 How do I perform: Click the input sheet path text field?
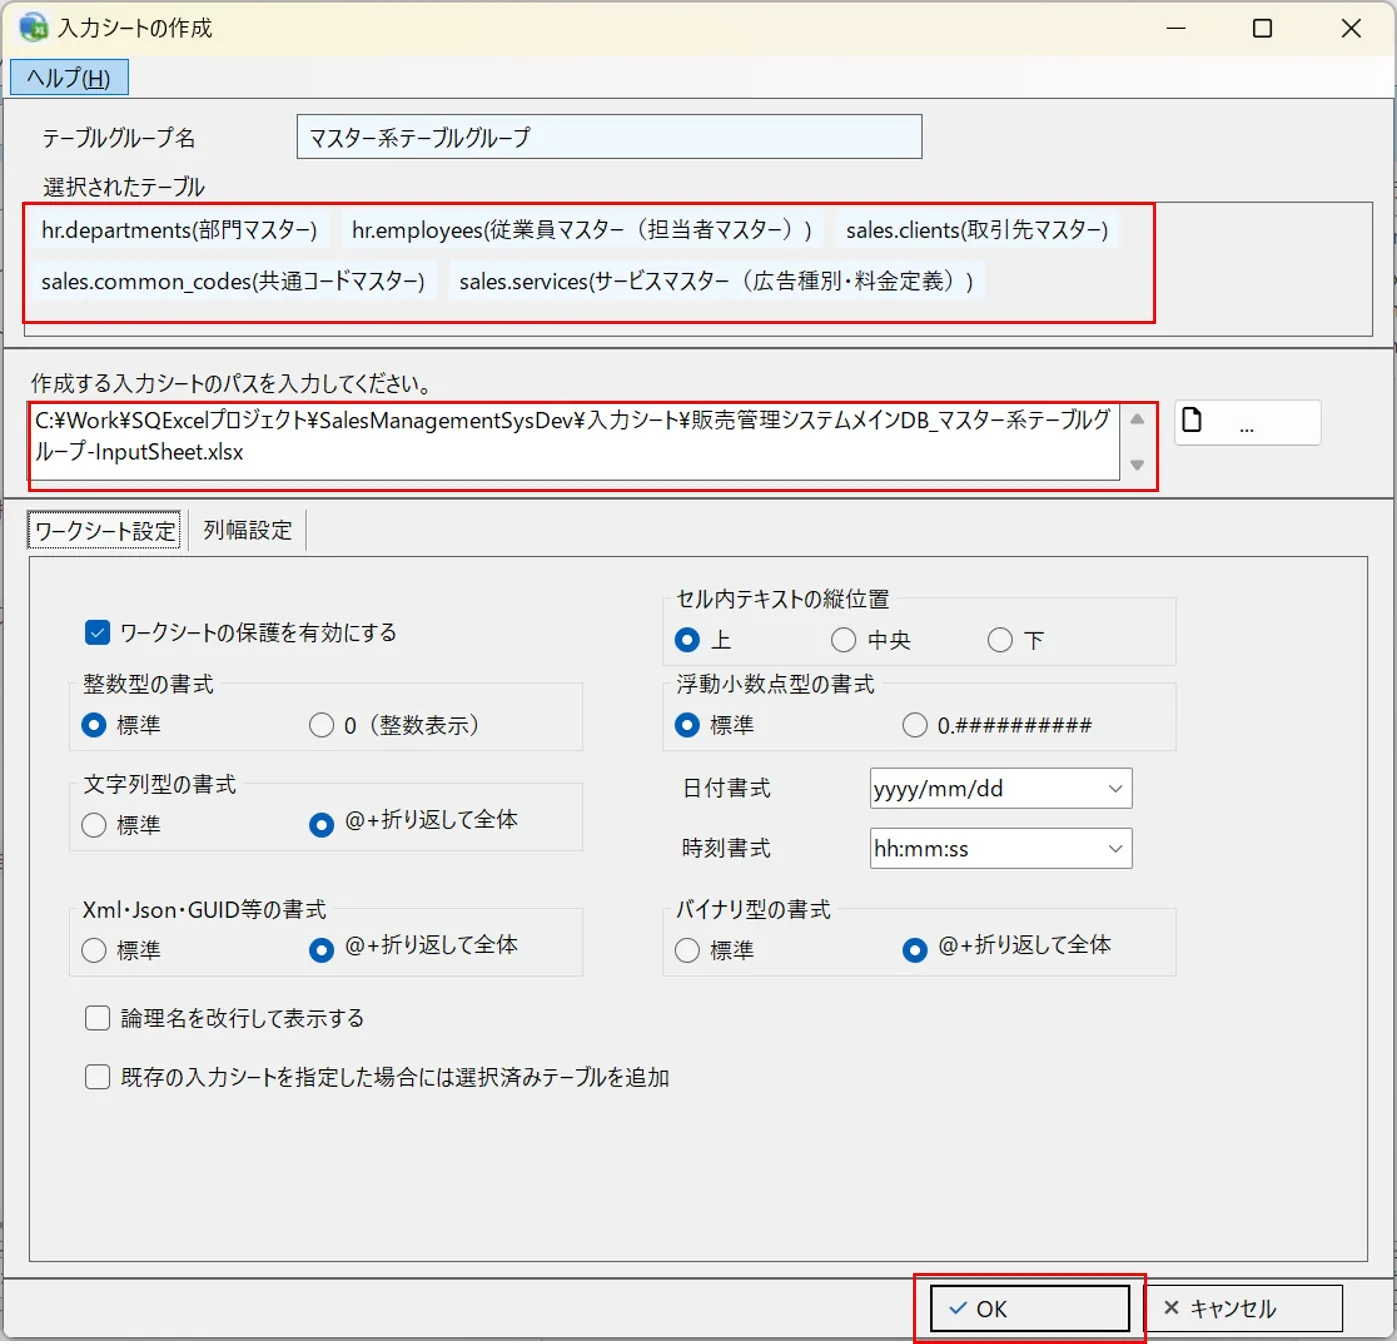tap(574, 442)
